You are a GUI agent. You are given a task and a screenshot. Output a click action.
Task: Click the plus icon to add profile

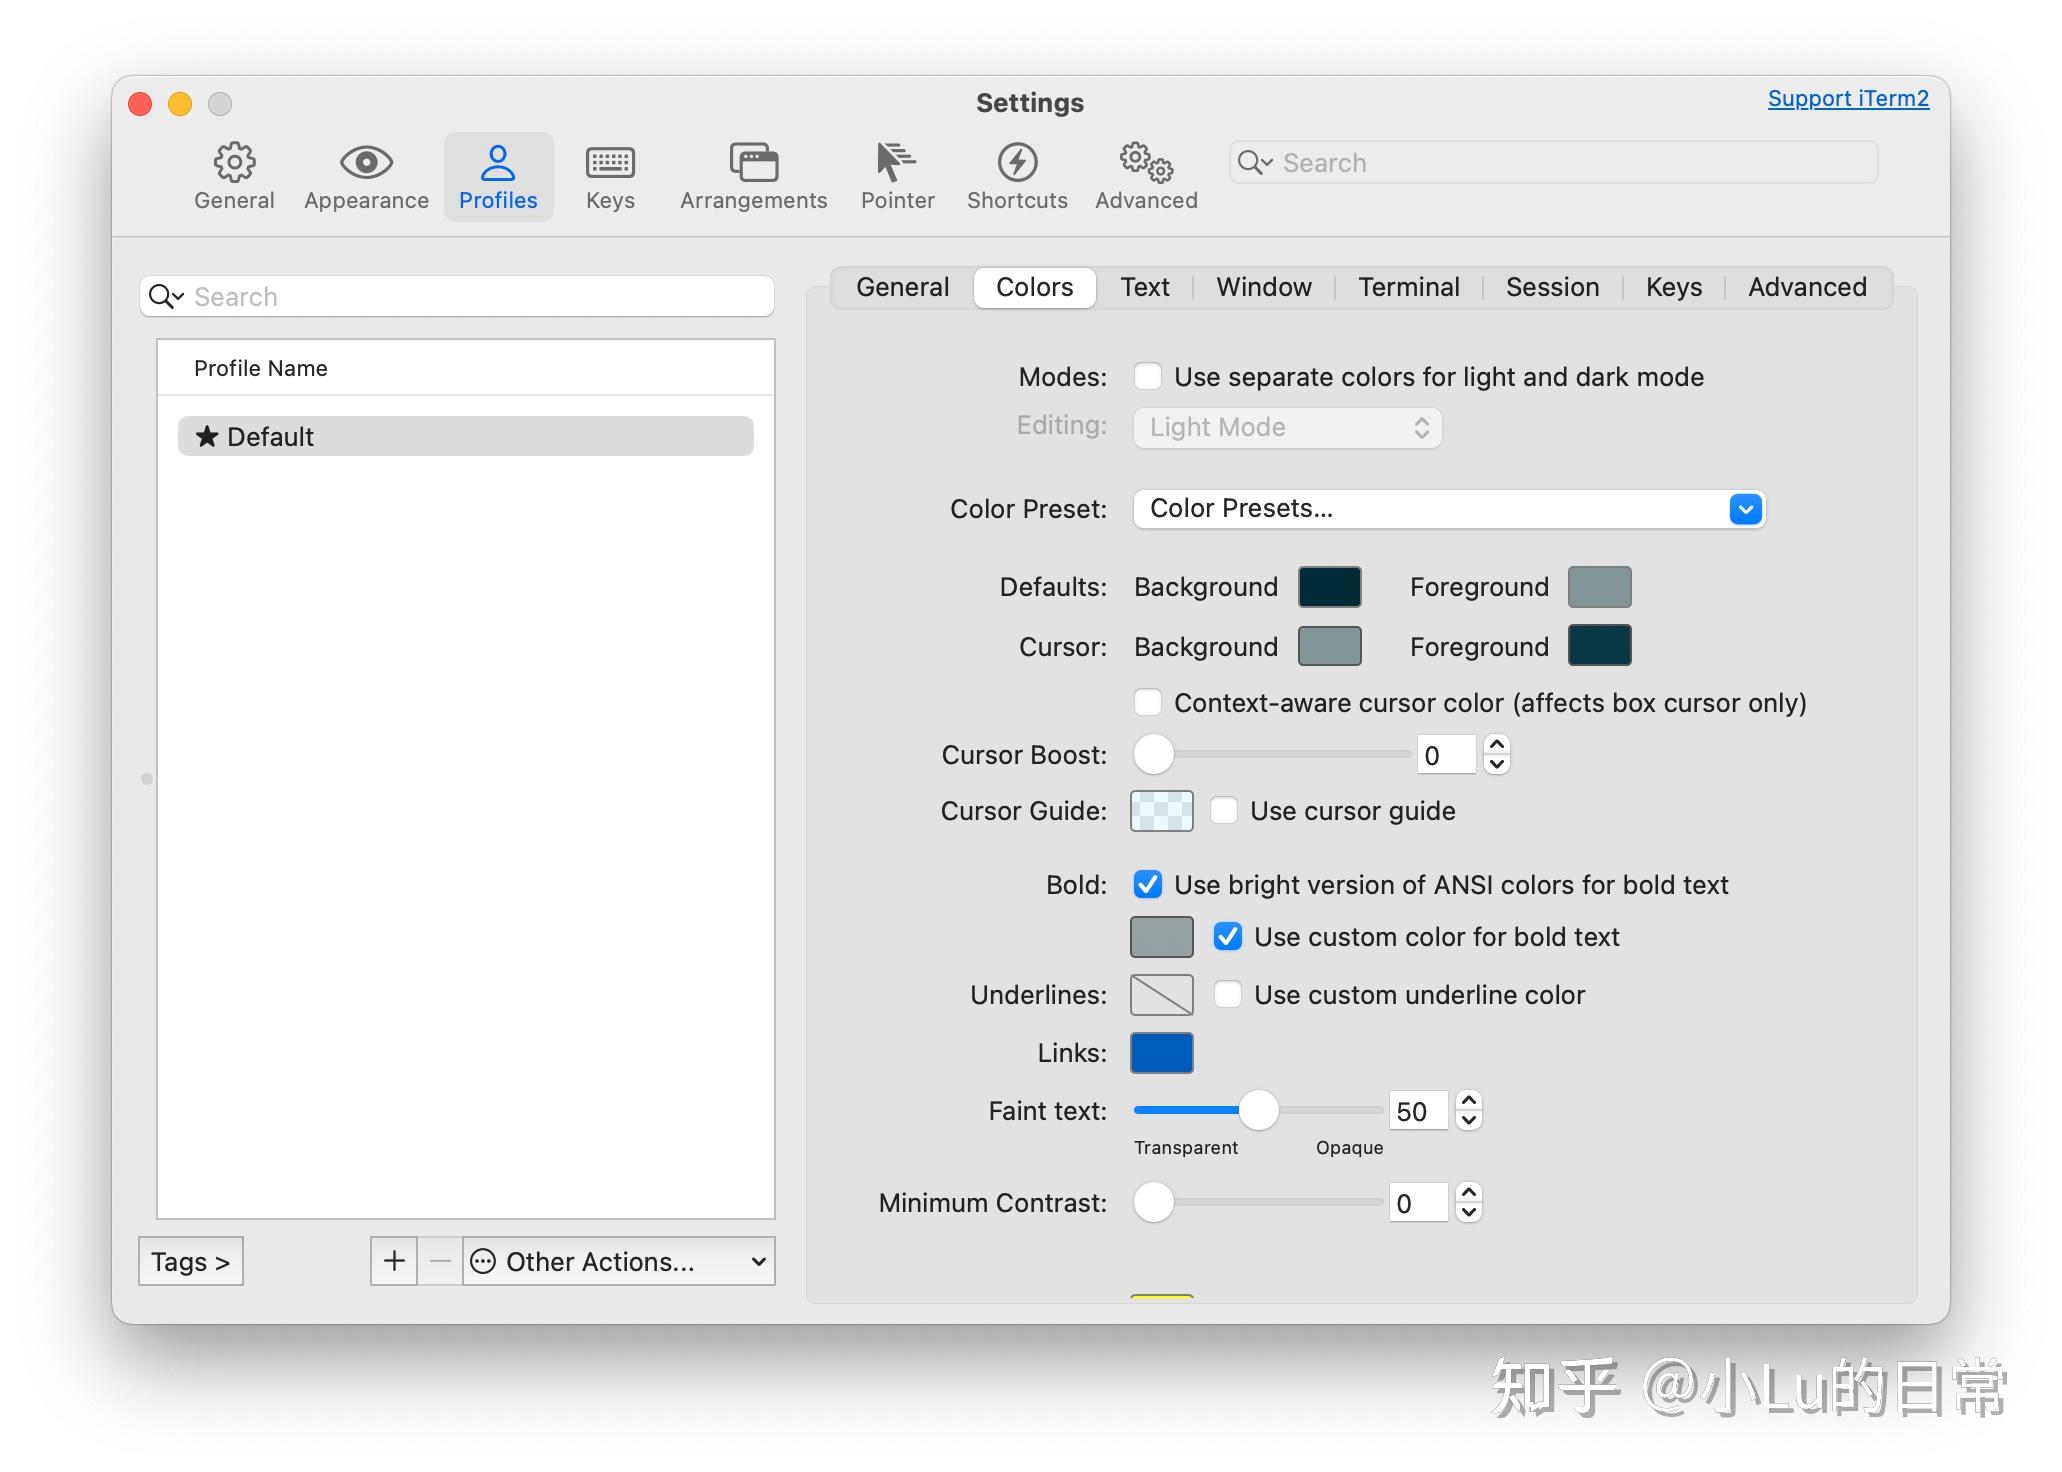394,1261
